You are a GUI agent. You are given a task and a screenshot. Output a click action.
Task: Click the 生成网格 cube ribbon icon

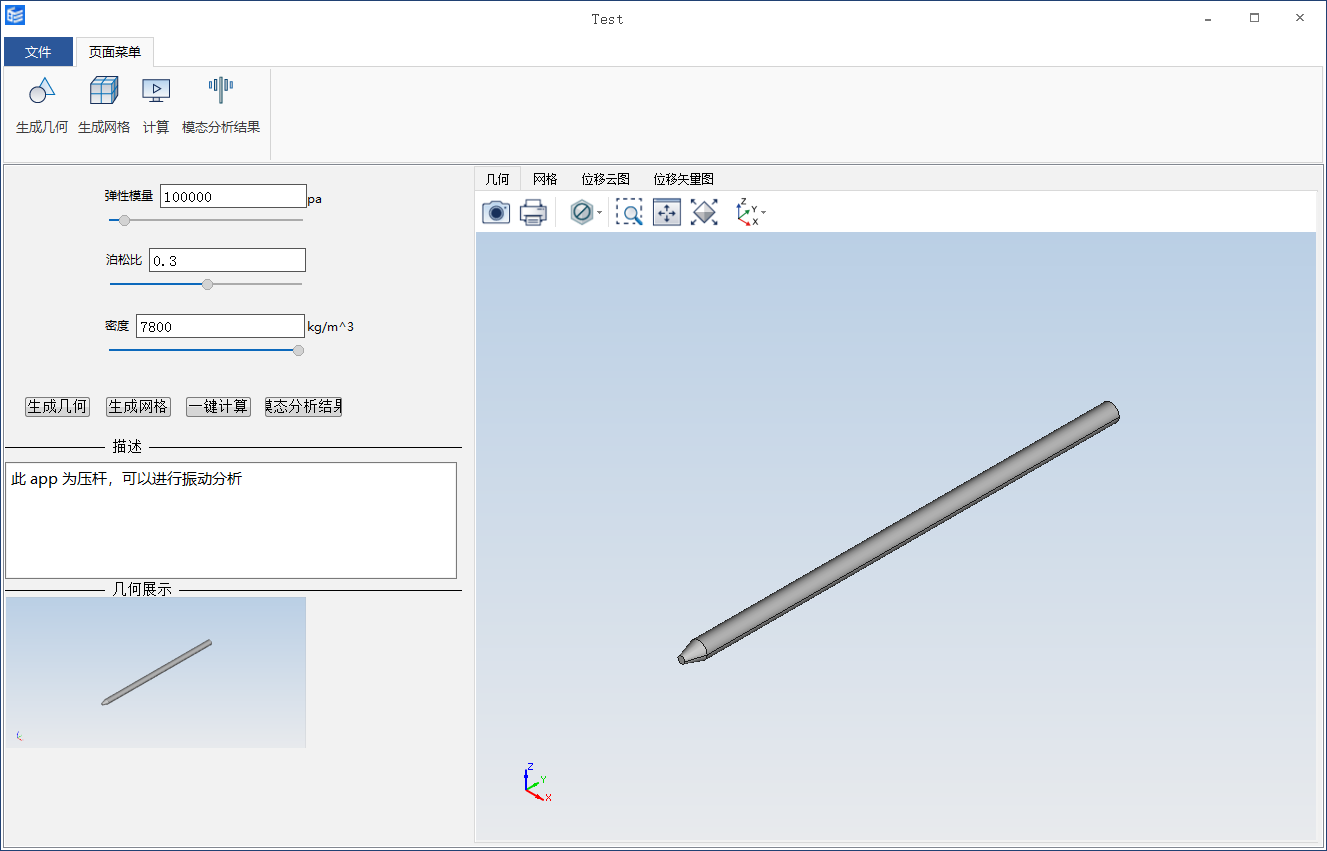click(104, 91)
